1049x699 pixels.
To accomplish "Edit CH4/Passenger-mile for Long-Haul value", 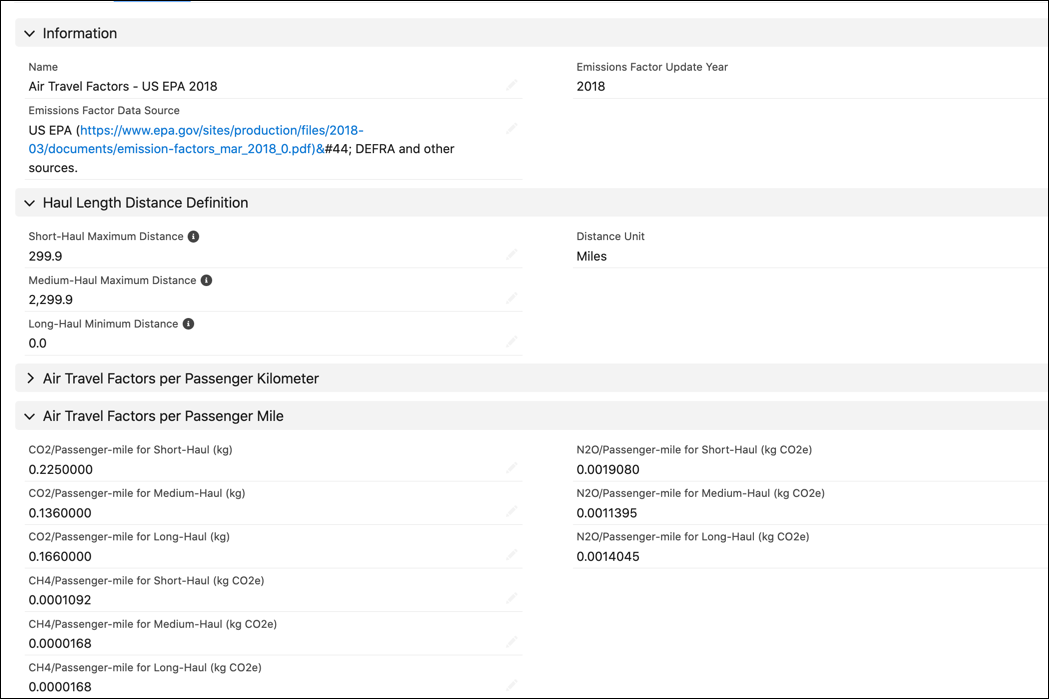I will pos(512,686).
